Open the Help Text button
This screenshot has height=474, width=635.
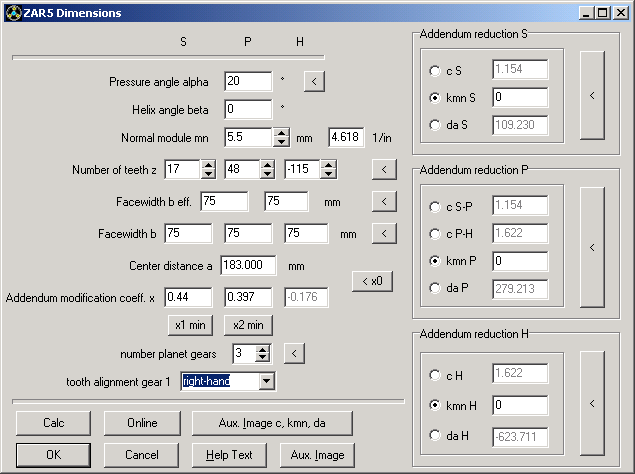click(231, 455)
